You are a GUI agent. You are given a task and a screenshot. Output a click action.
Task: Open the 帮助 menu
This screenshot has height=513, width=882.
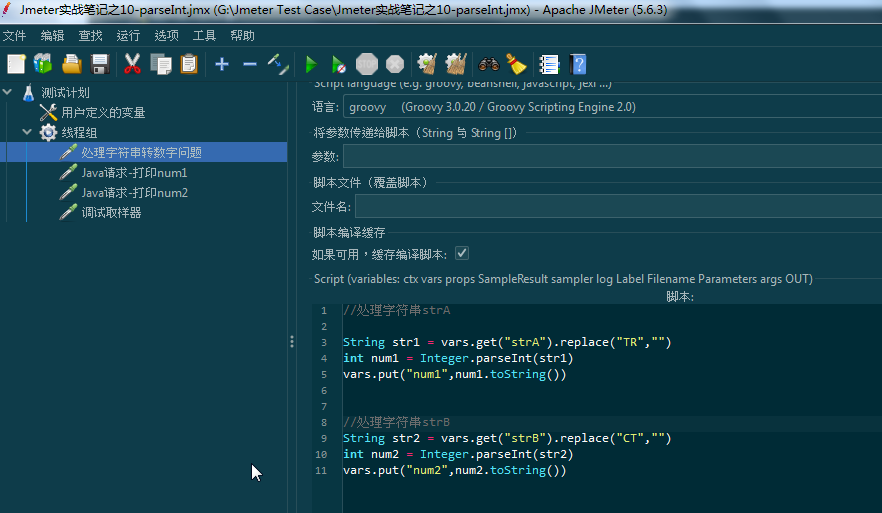[x=242, y=35]
